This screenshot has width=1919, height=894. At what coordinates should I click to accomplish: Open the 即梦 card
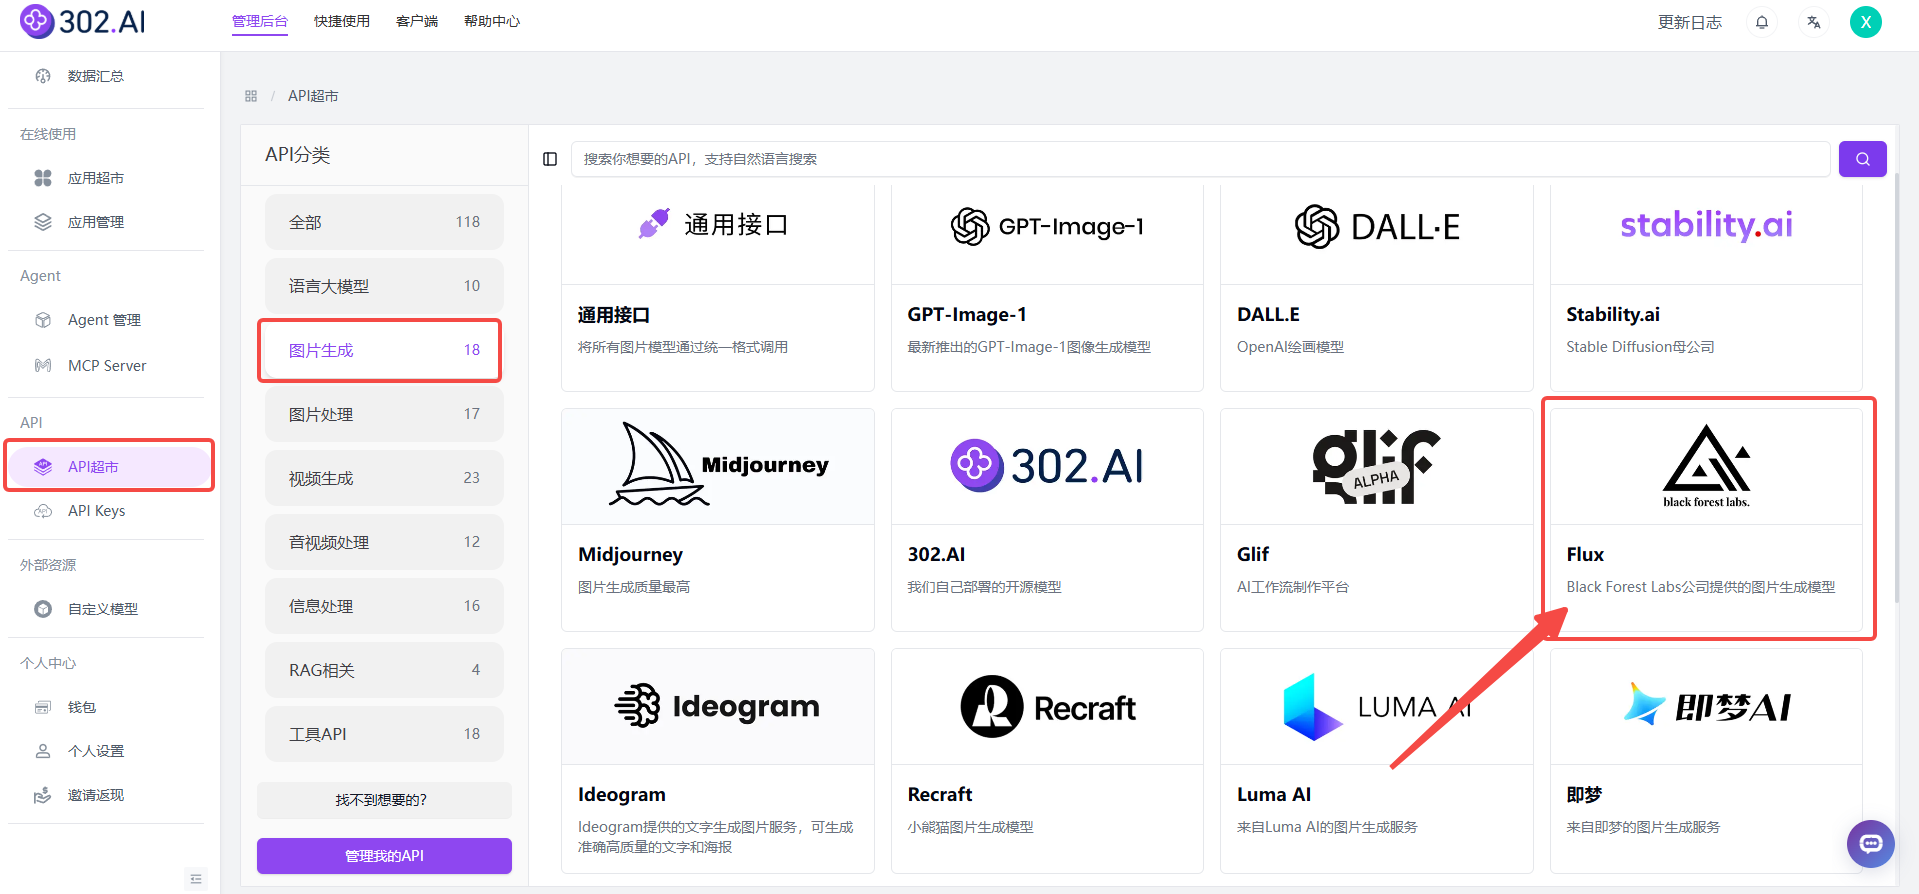pos(1706,760)
